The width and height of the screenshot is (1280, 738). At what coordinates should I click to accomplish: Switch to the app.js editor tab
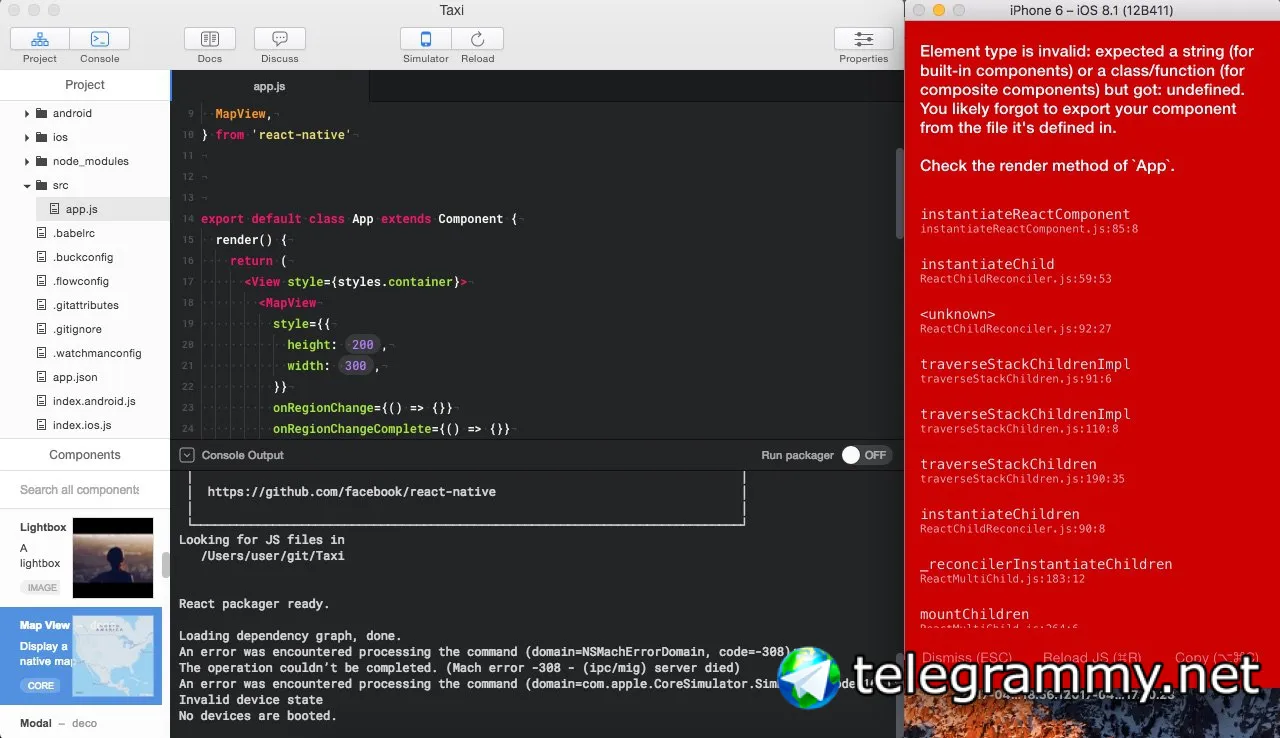(270, 86)
